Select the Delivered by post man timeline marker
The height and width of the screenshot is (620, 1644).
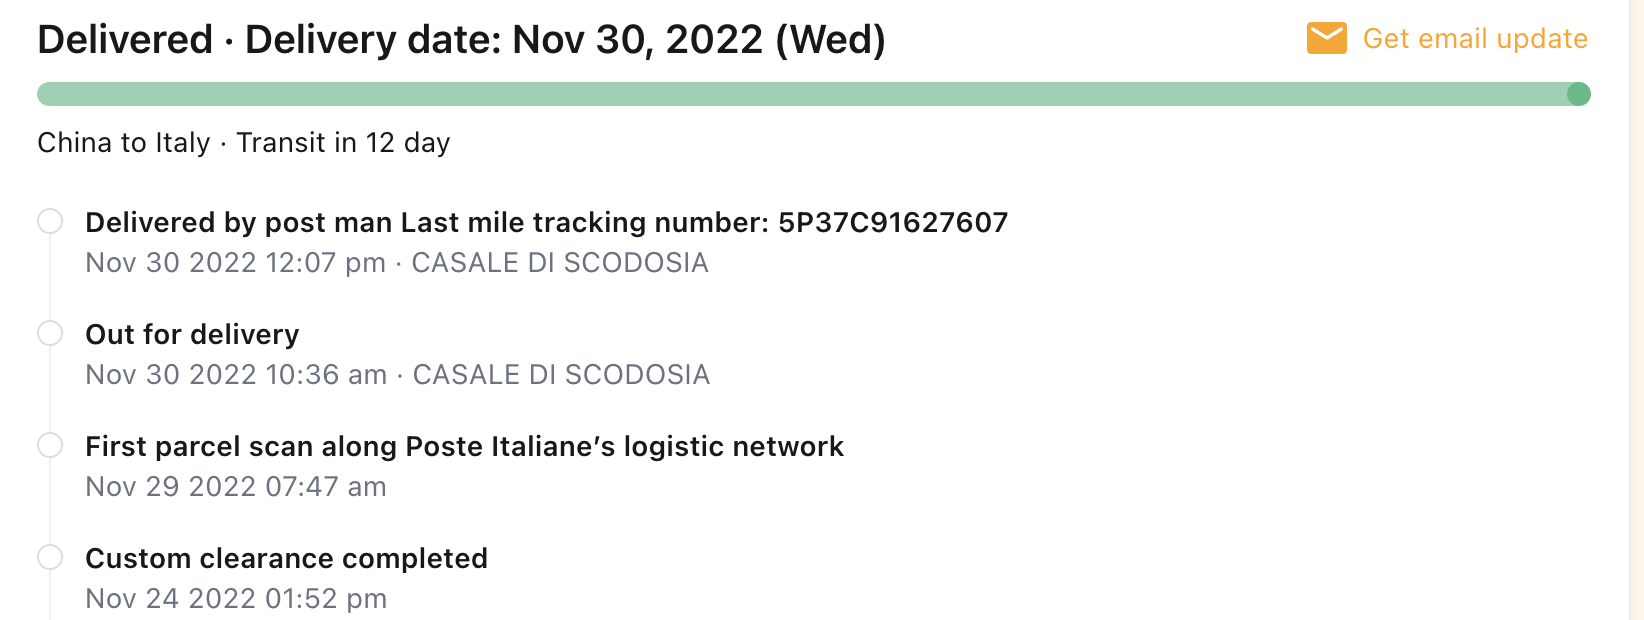50,221
